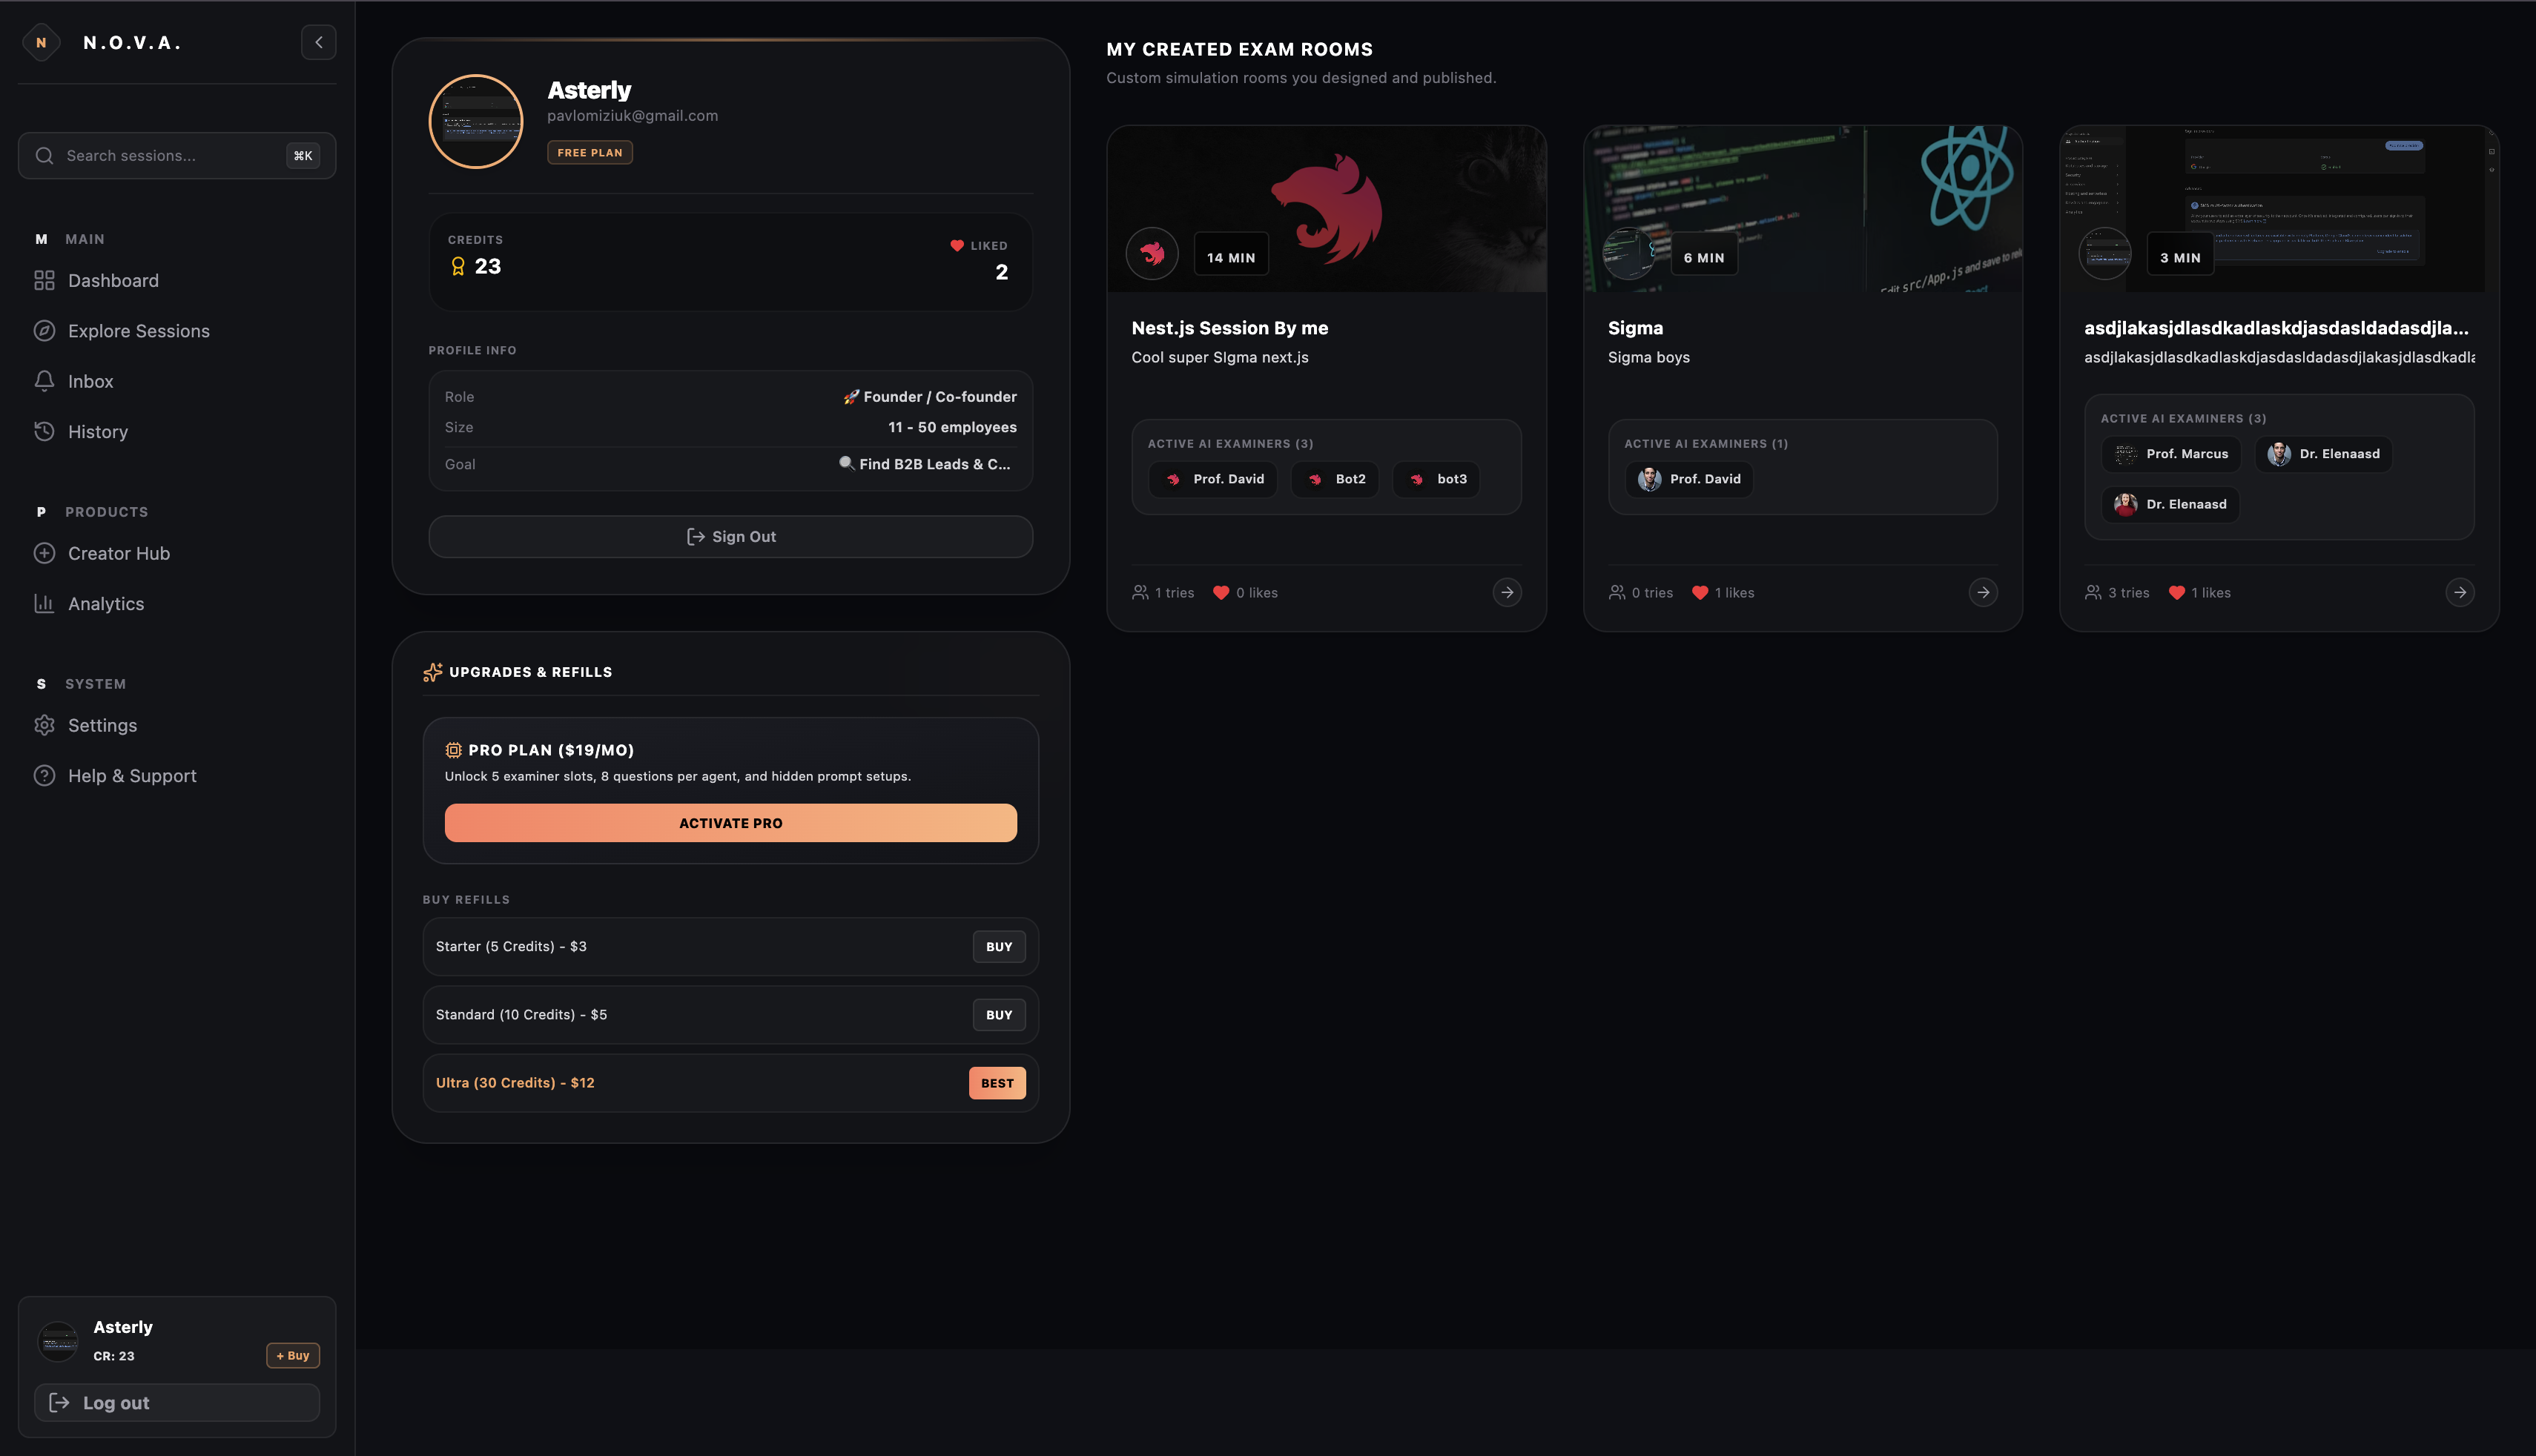
Task: Click the ACTIVATE PRO button
Action: pyautogui.click(x=731, y=823)
